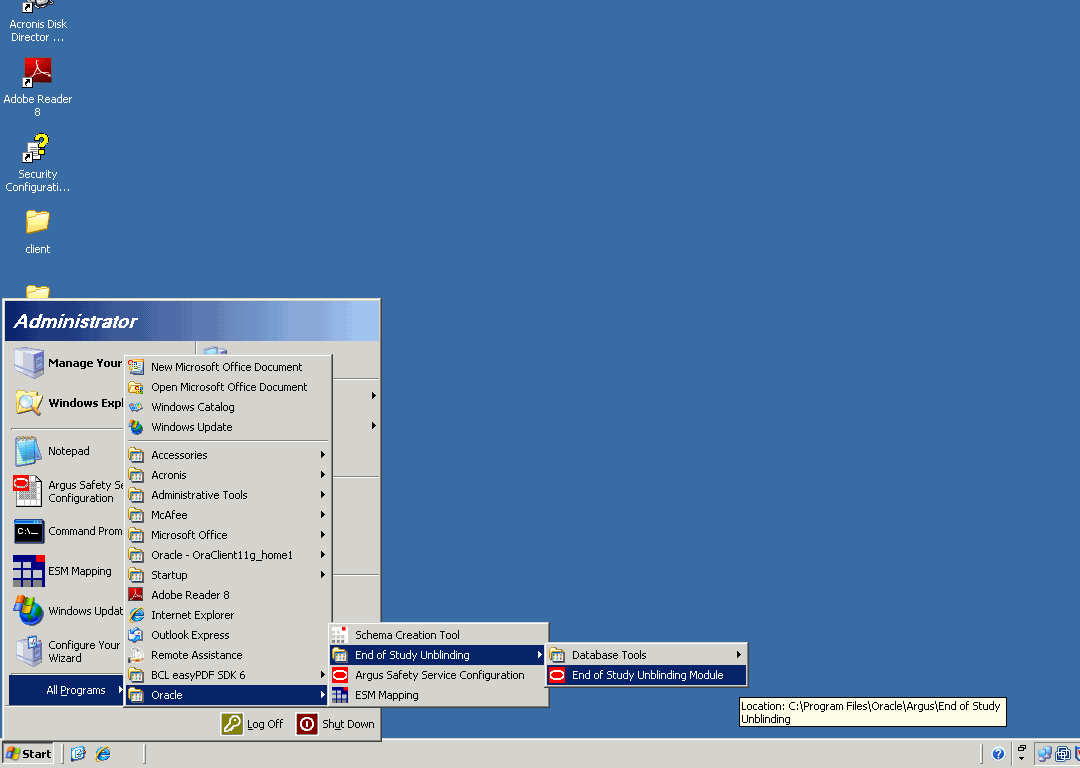Expand Database Tools submenu

647,655
